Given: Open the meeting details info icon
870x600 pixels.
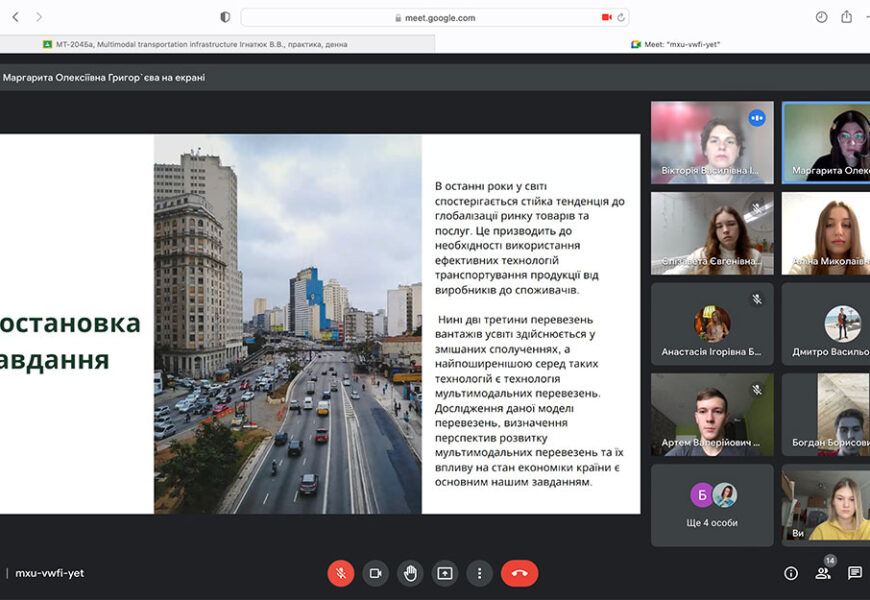Looking at the screenshot, I should pos(791,573).
